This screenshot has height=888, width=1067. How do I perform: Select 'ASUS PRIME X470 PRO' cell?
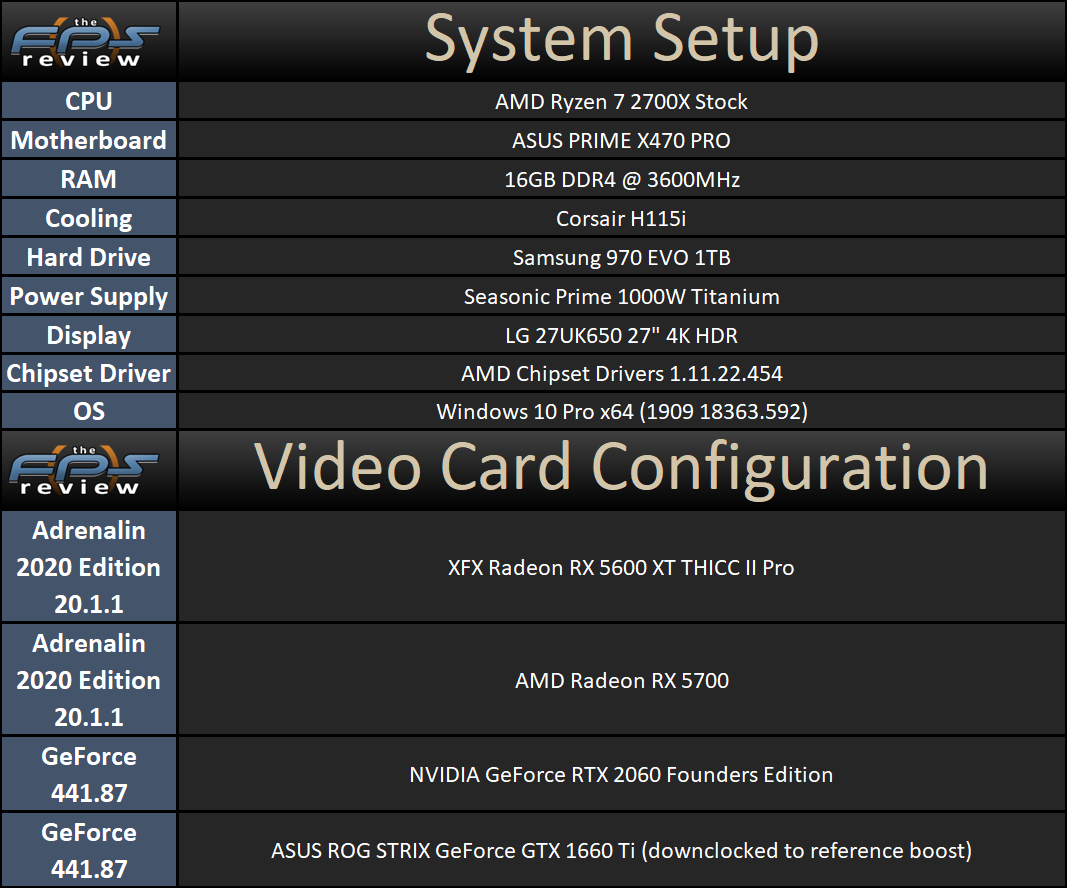coord(621,140)
